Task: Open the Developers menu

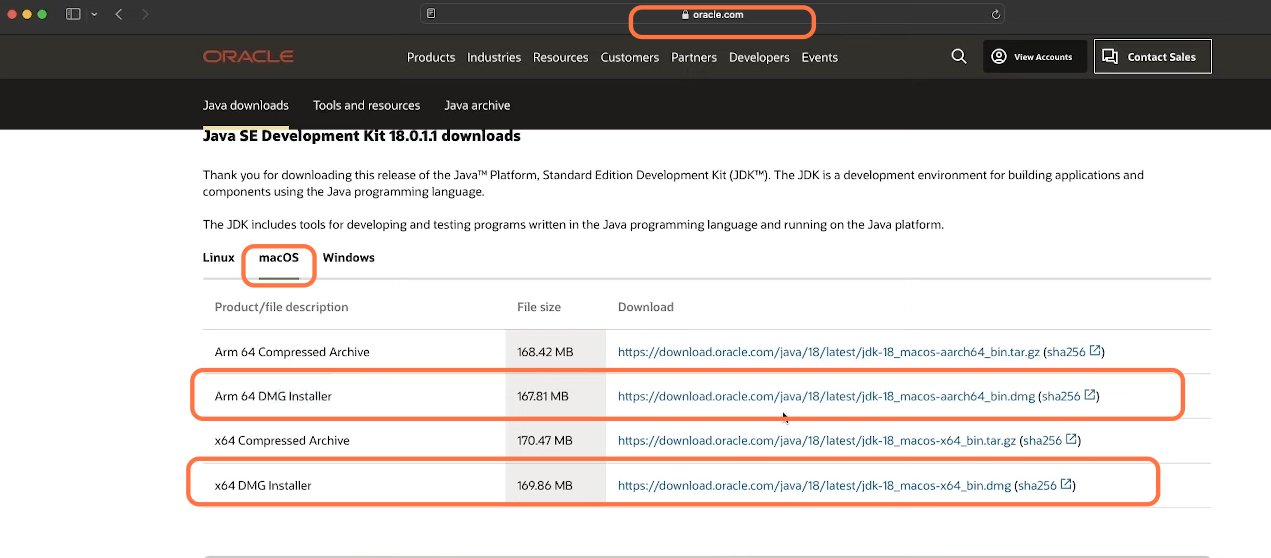Action: click(759, 57)
